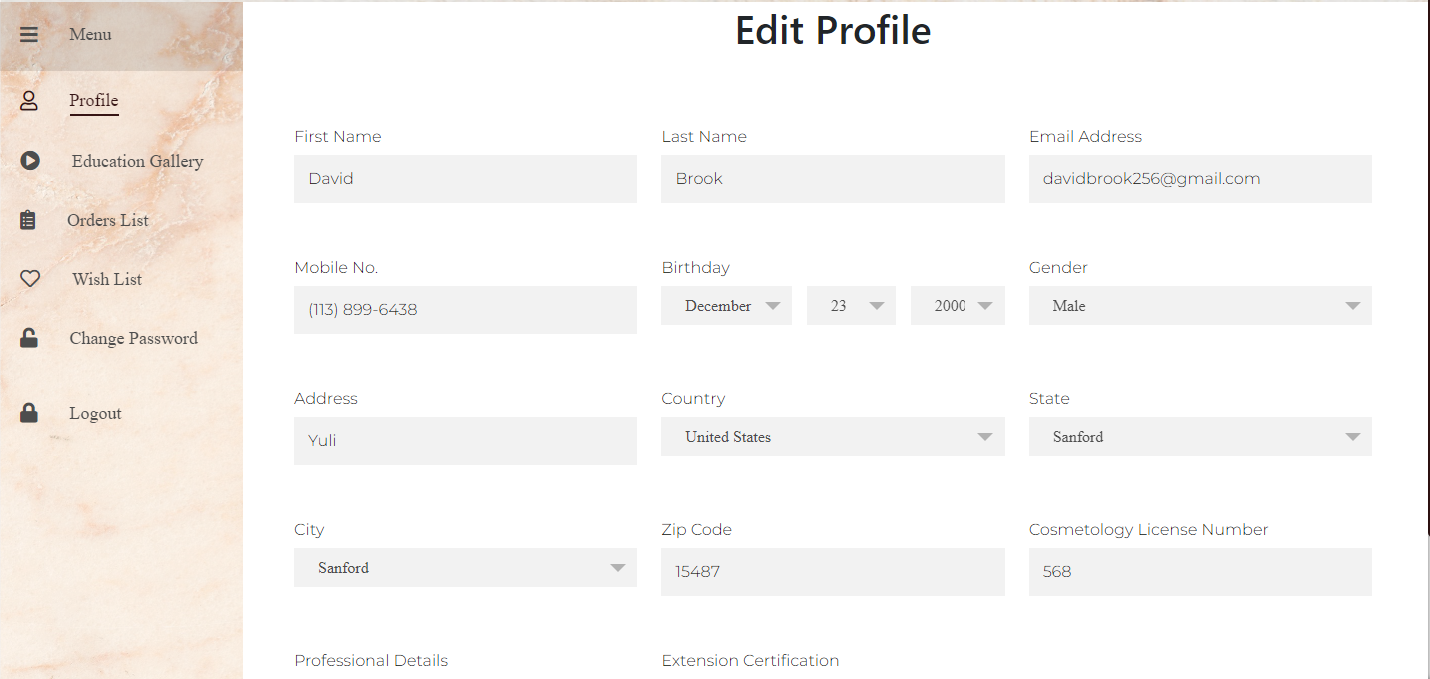Click the hamburger menu icon

(x=28, y=34)
